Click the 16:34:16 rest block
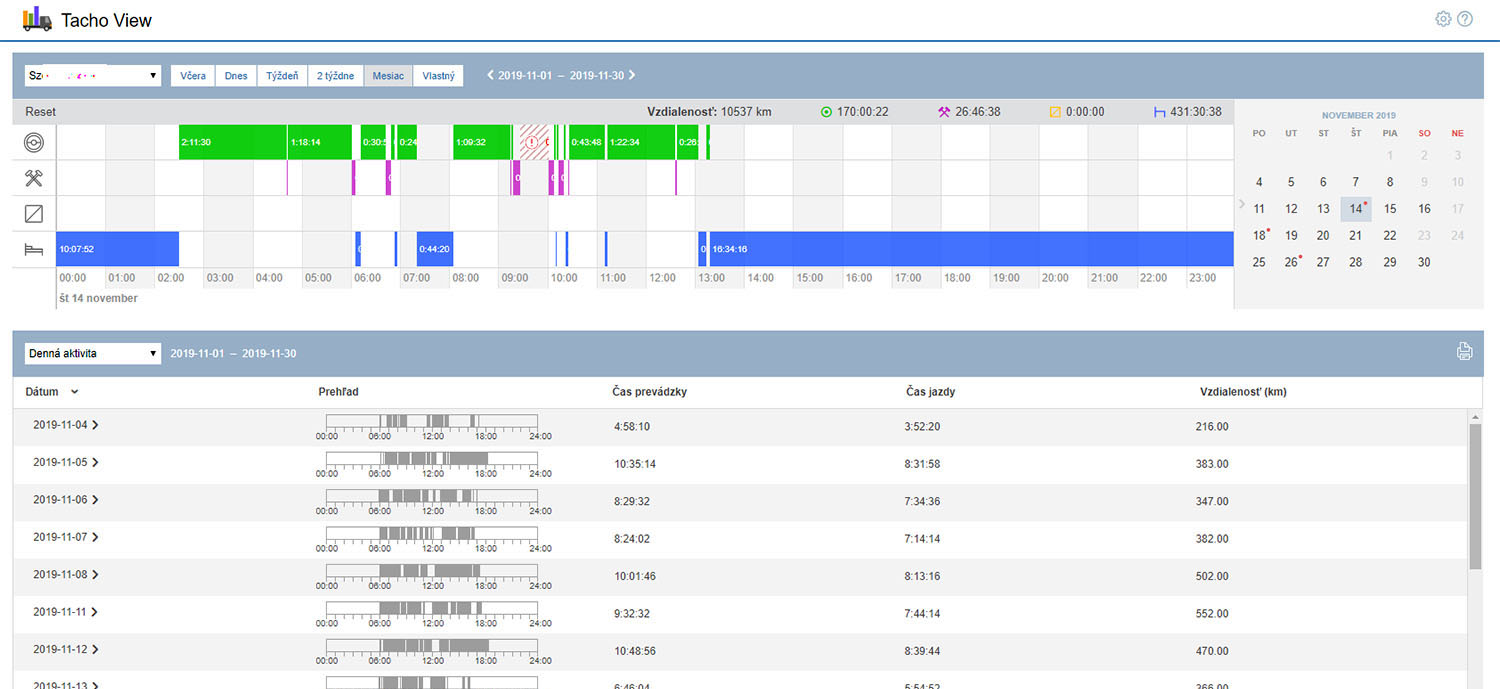Image resolution: width=1500 pixels, height=689 pixels. [x=971, y=248]
